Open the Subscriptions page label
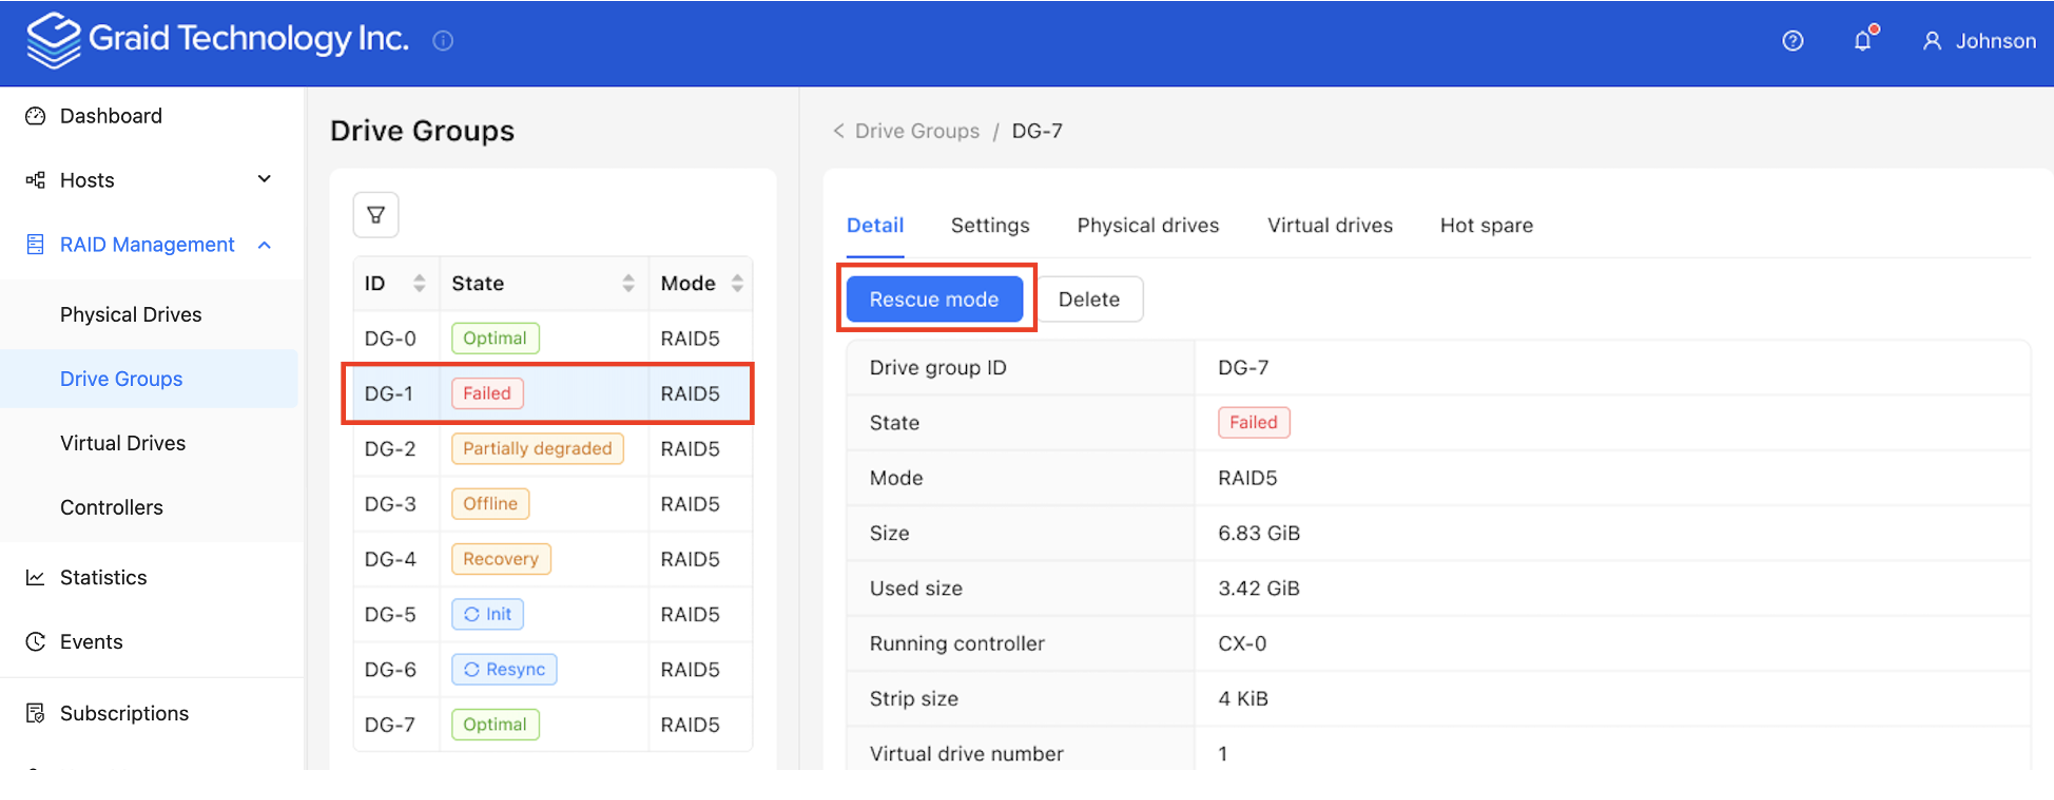The image size is (2054, 800). [124, 713]
